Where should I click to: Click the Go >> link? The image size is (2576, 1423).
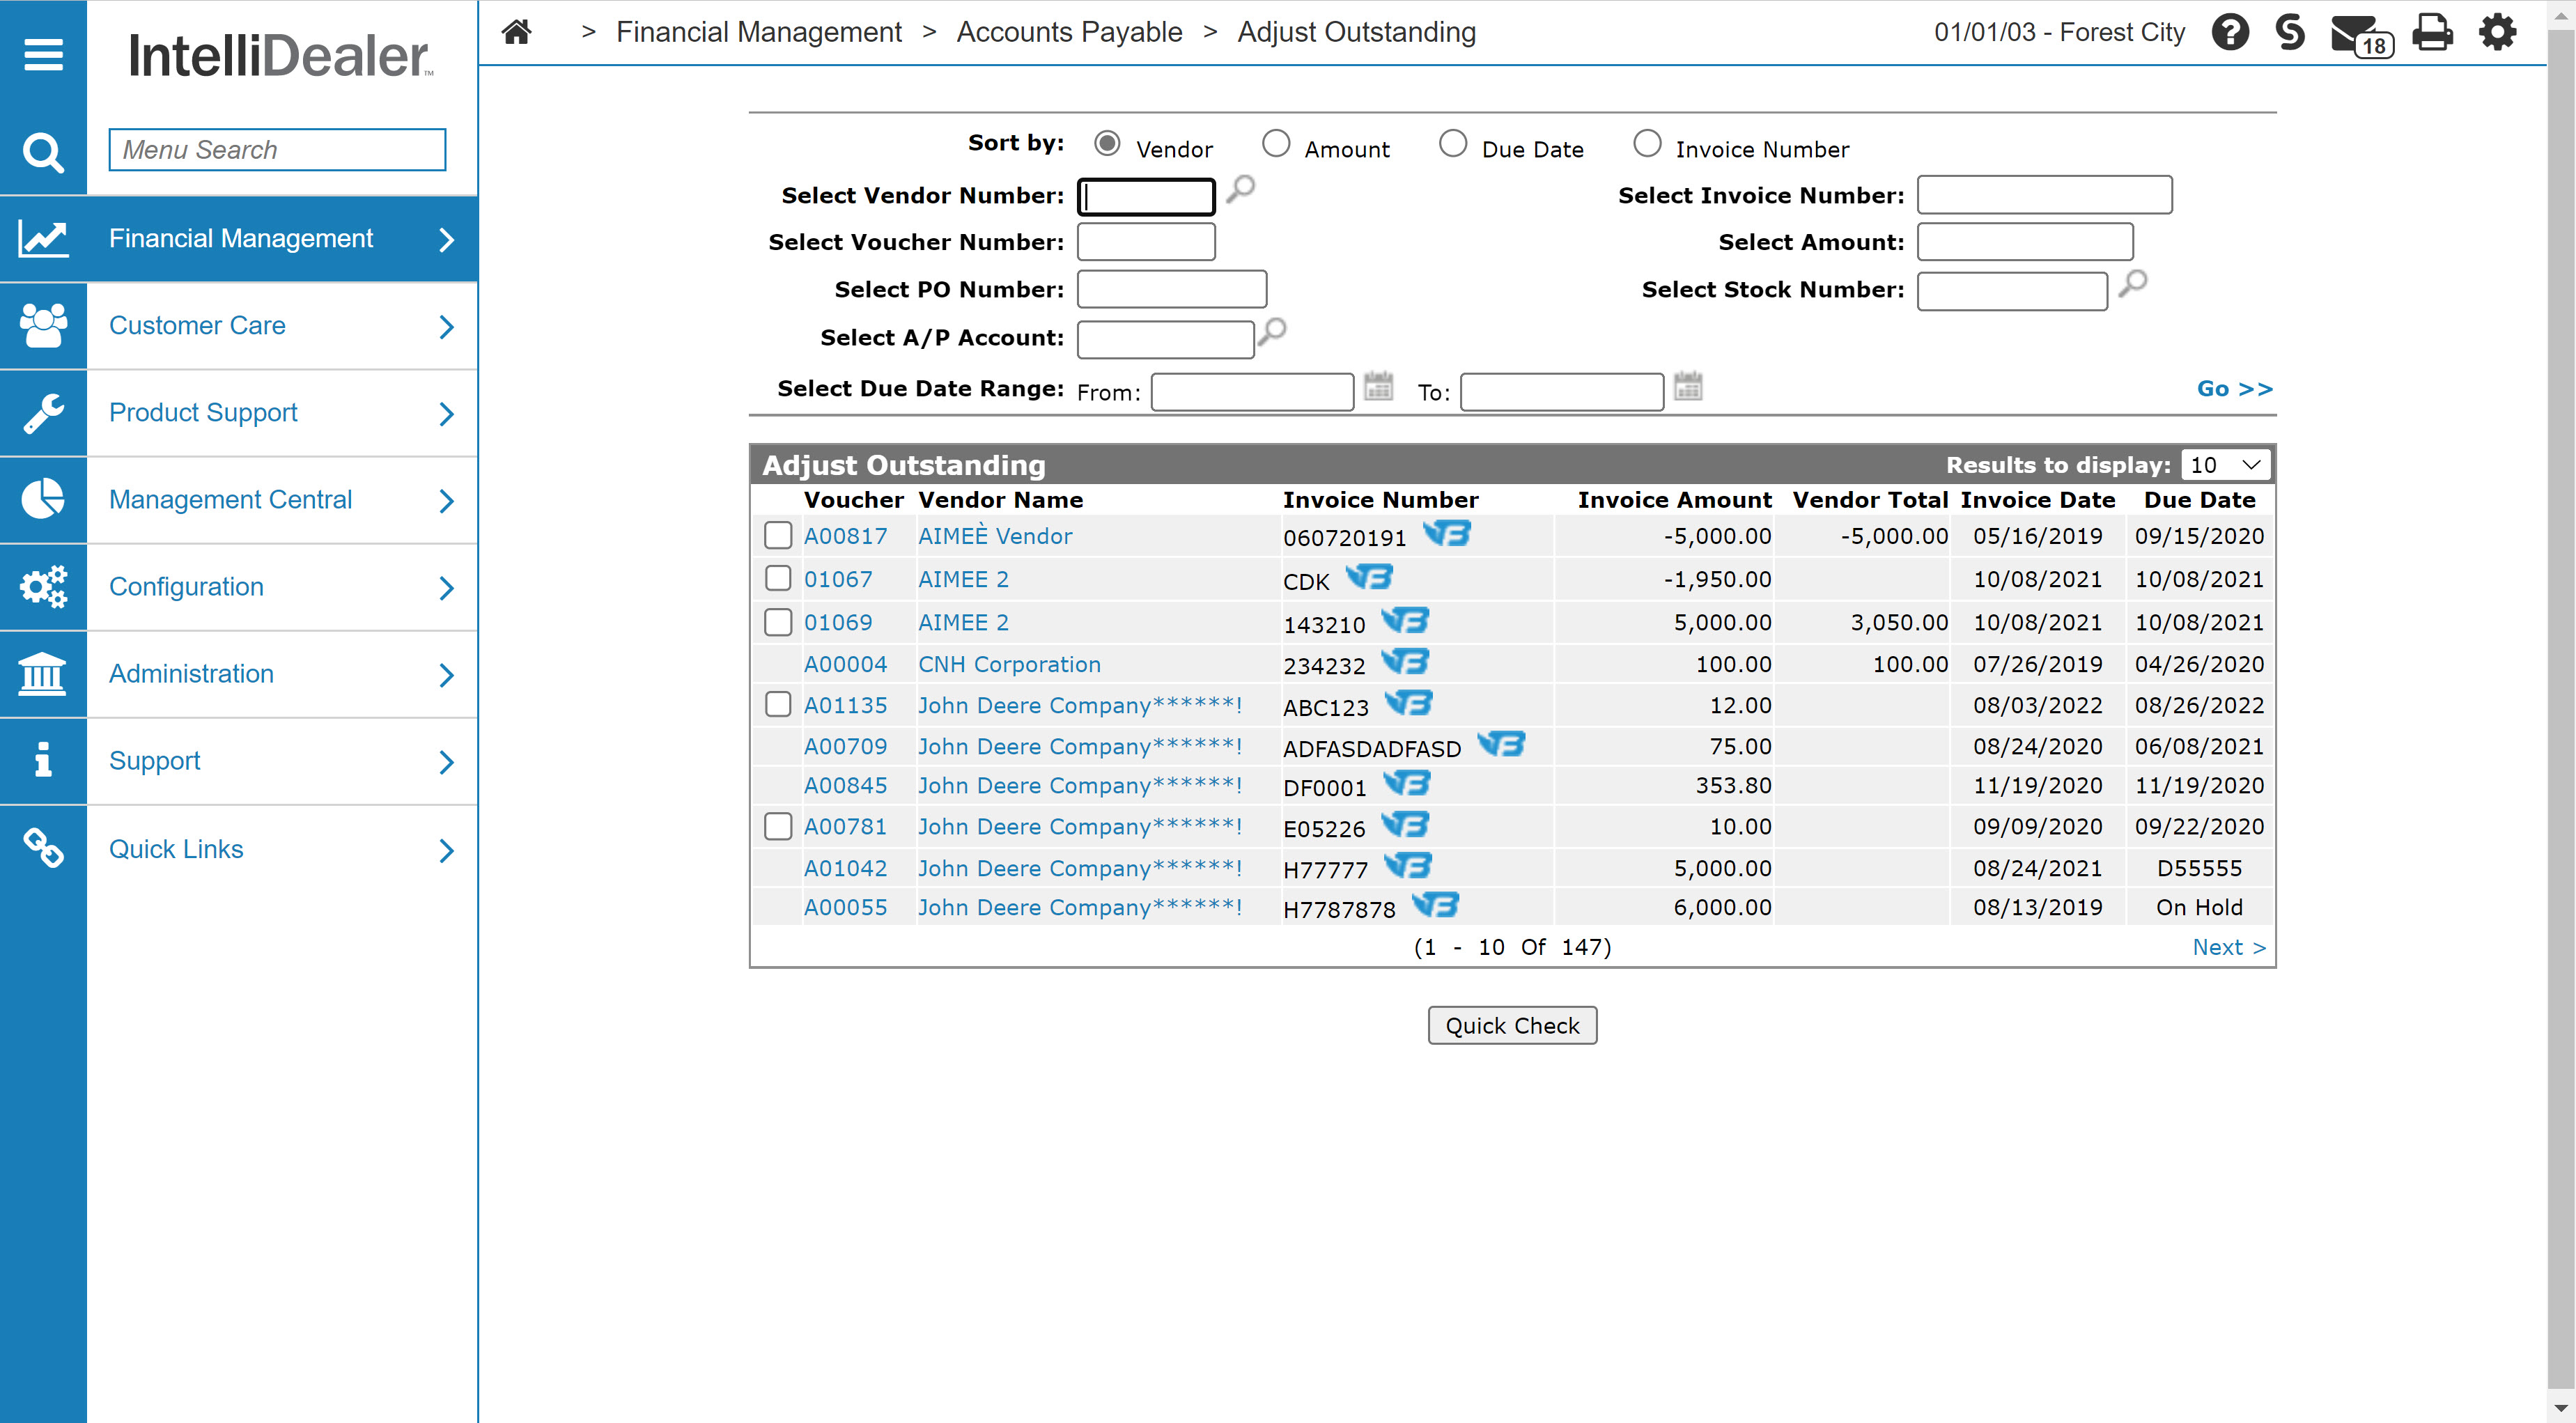point(2234,389)
